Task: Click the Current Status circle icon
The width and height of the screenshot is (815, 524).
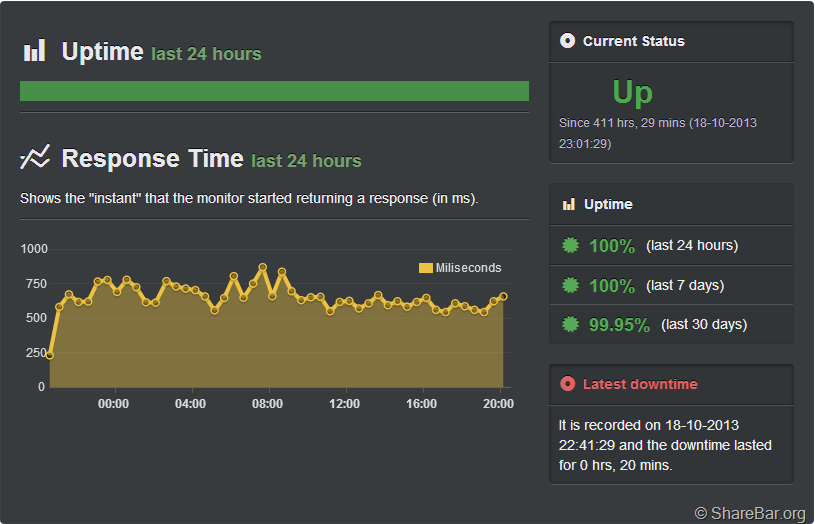Action: [568, 41]
